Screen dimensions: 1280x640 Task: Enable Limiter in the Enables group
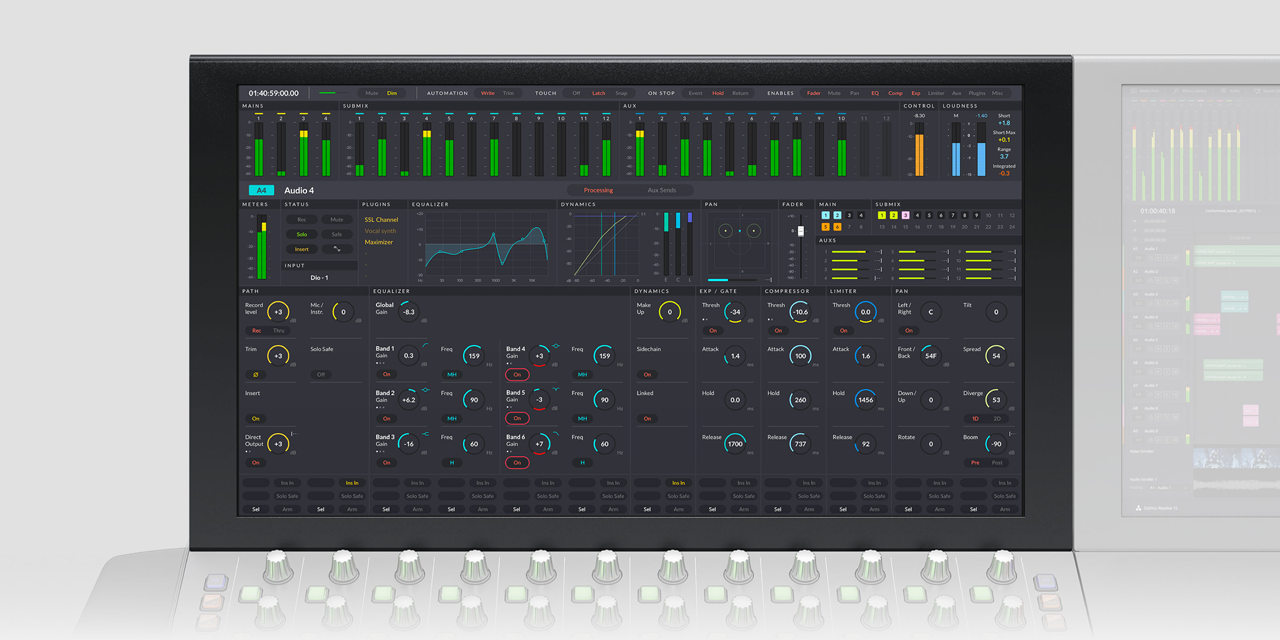coord(936,93)
